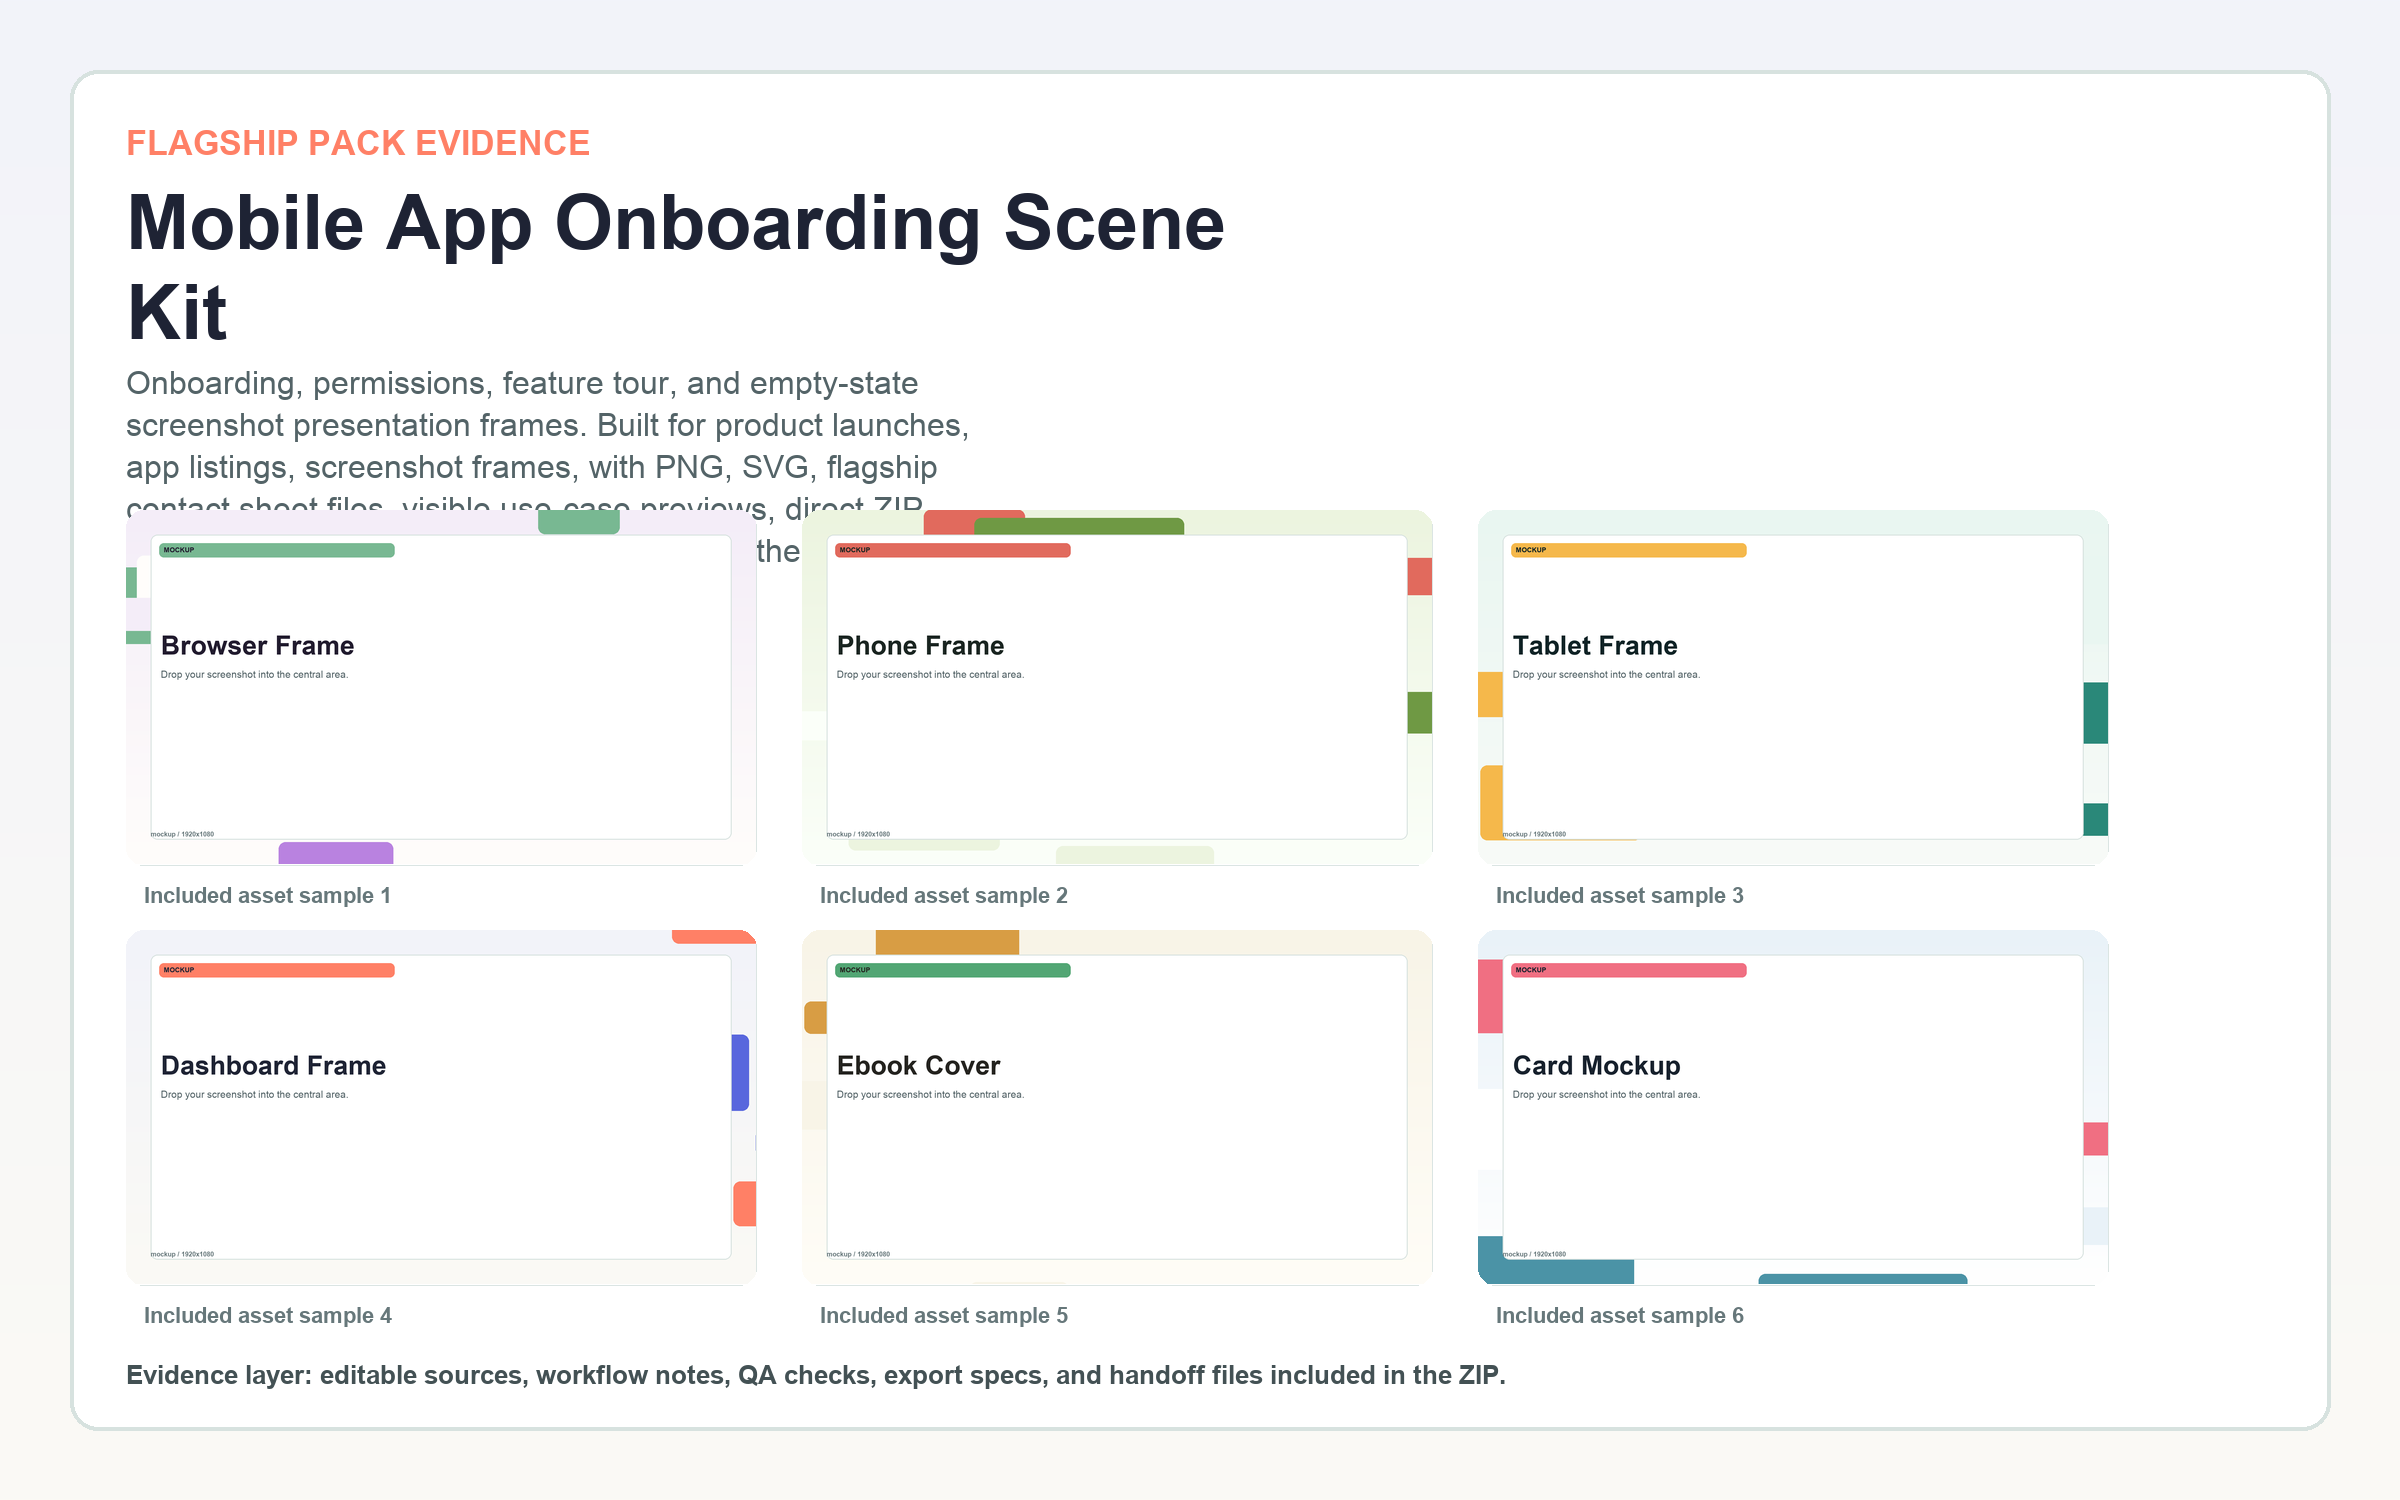Click the 'Mobile App Onboarding Scene Kit' heading
2400x1500 pixels.
point(675,266)
